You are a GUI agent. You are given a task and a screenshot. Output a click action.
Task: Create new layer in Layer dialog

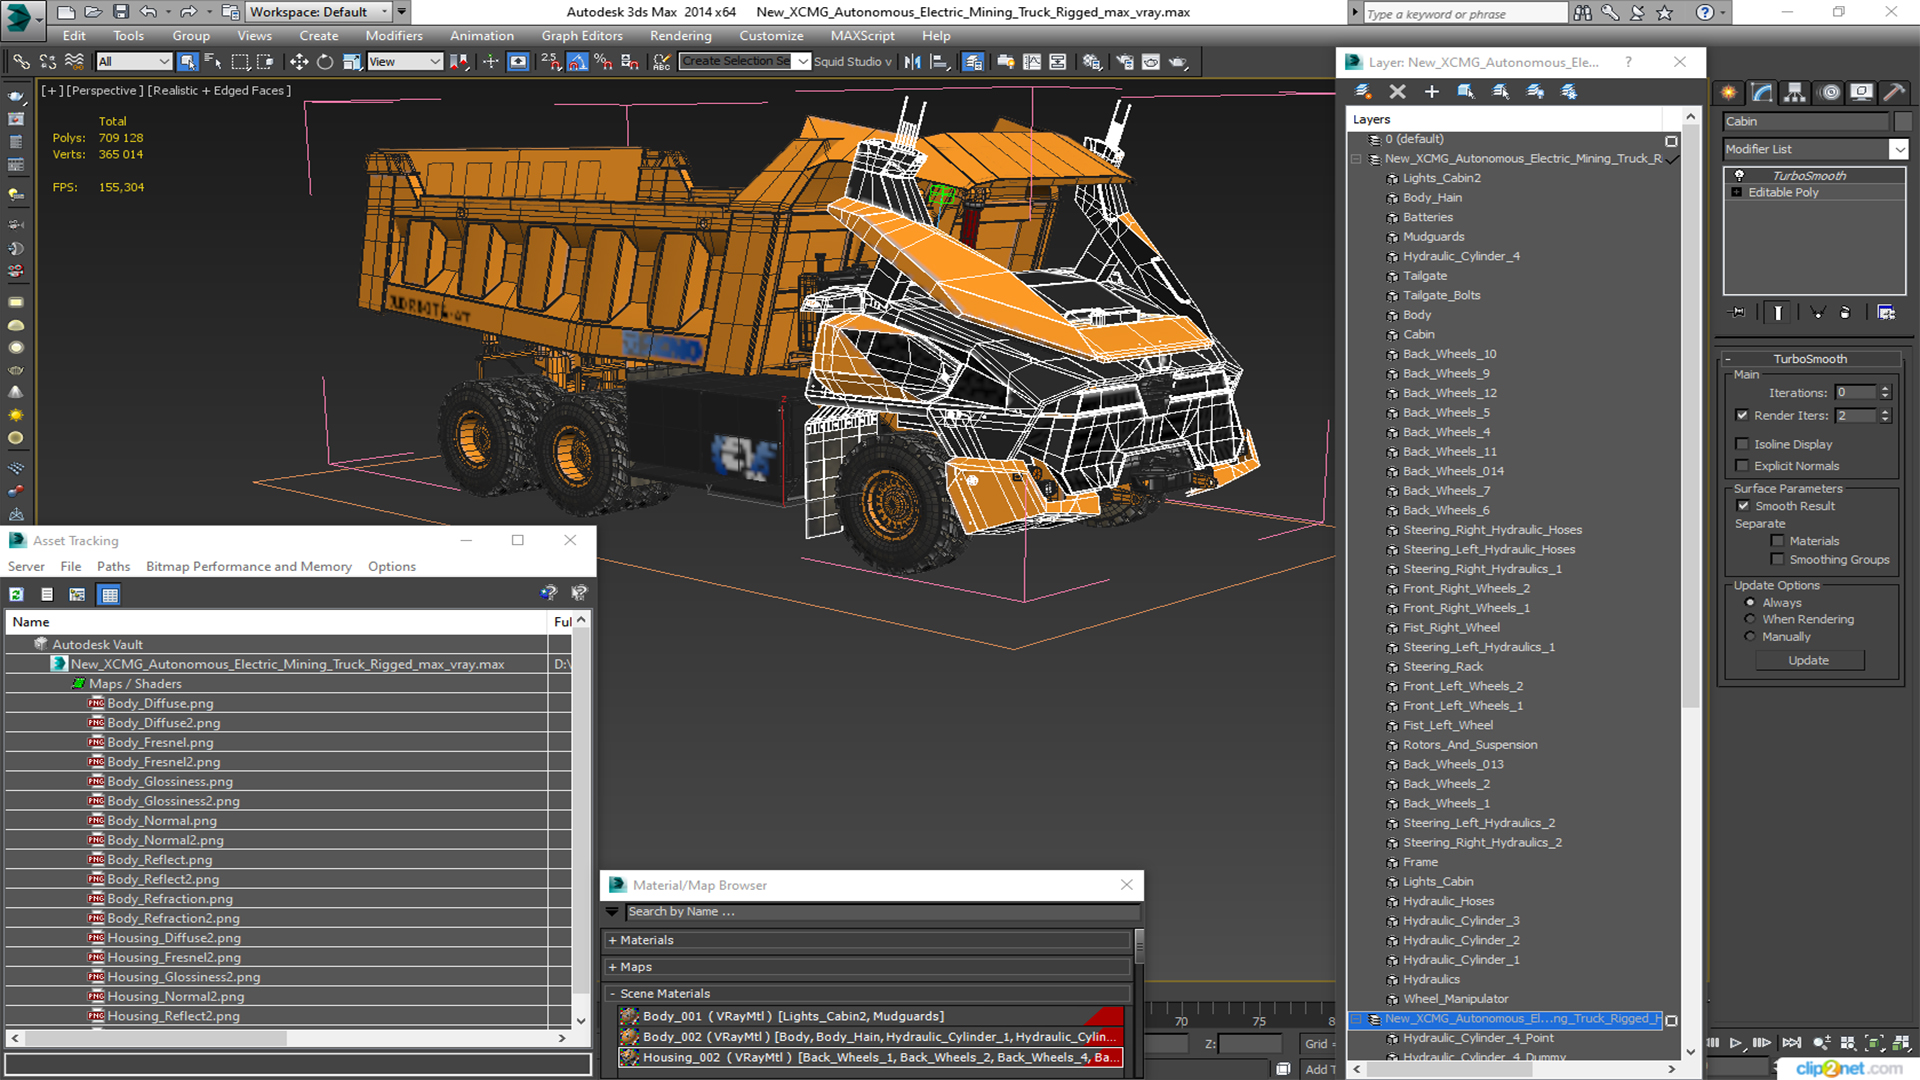tap(1363, 91)
